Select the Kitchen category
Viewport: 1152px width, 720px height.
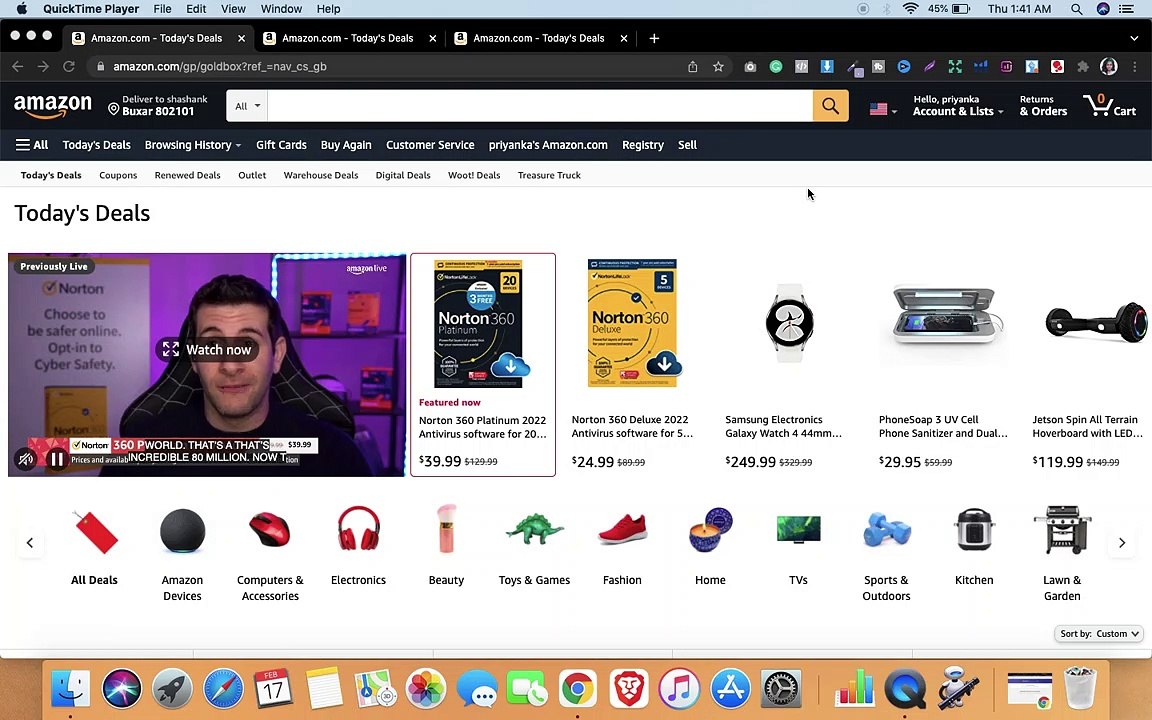pos(973,545)
